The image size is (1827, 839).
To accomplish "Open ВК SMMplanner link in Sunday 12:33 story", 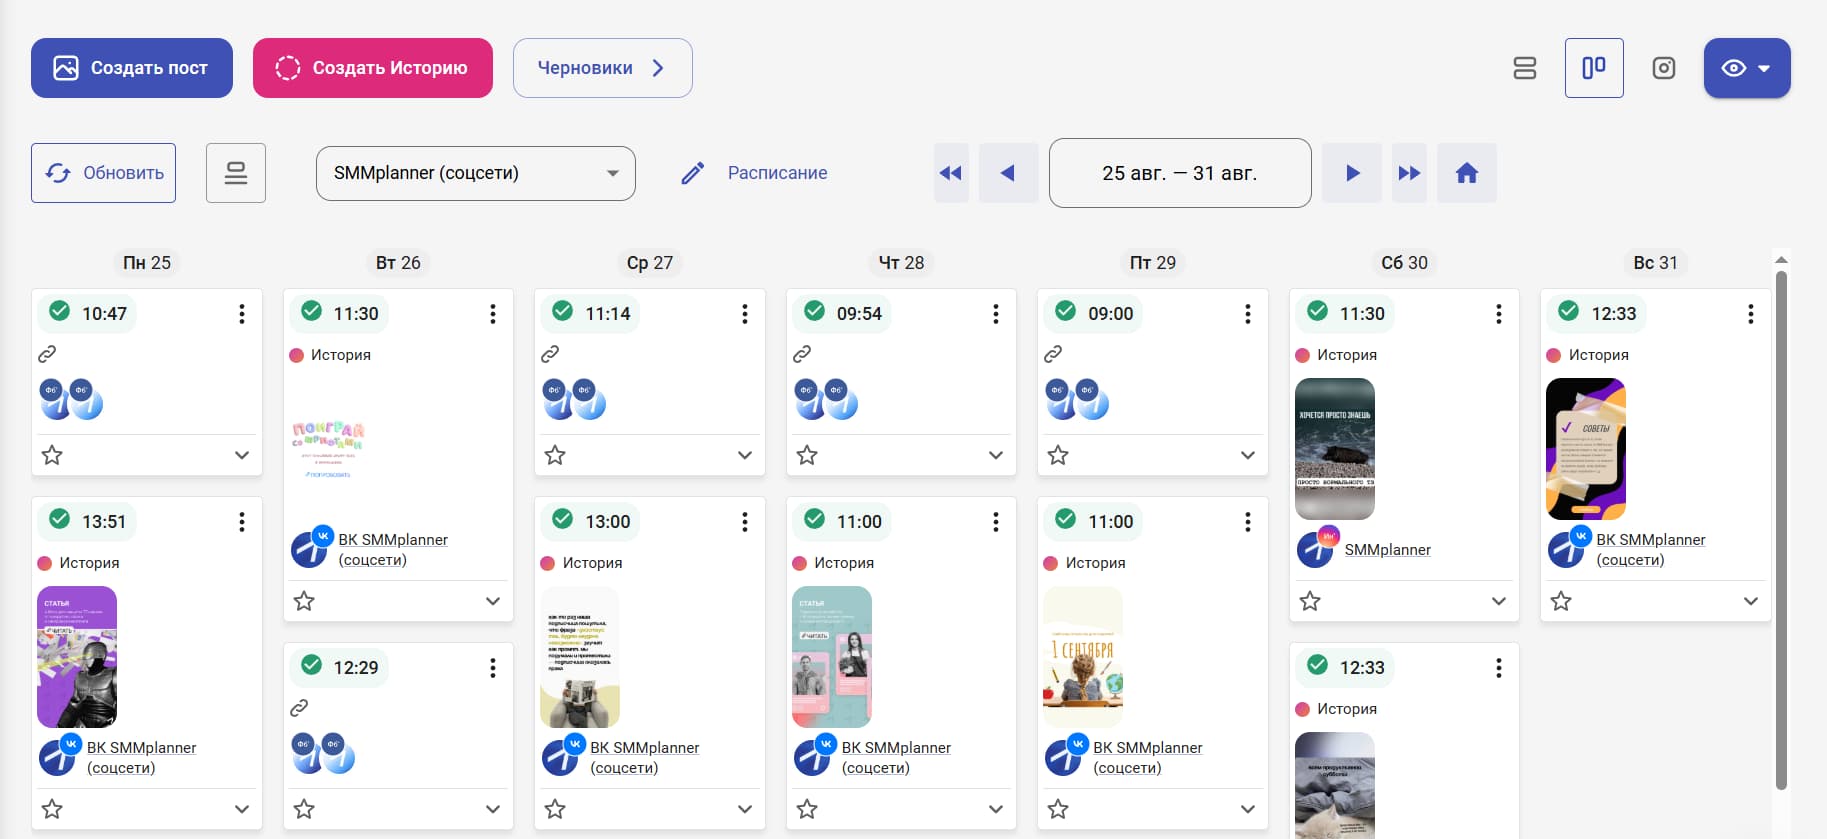I will pos(1651,550).
